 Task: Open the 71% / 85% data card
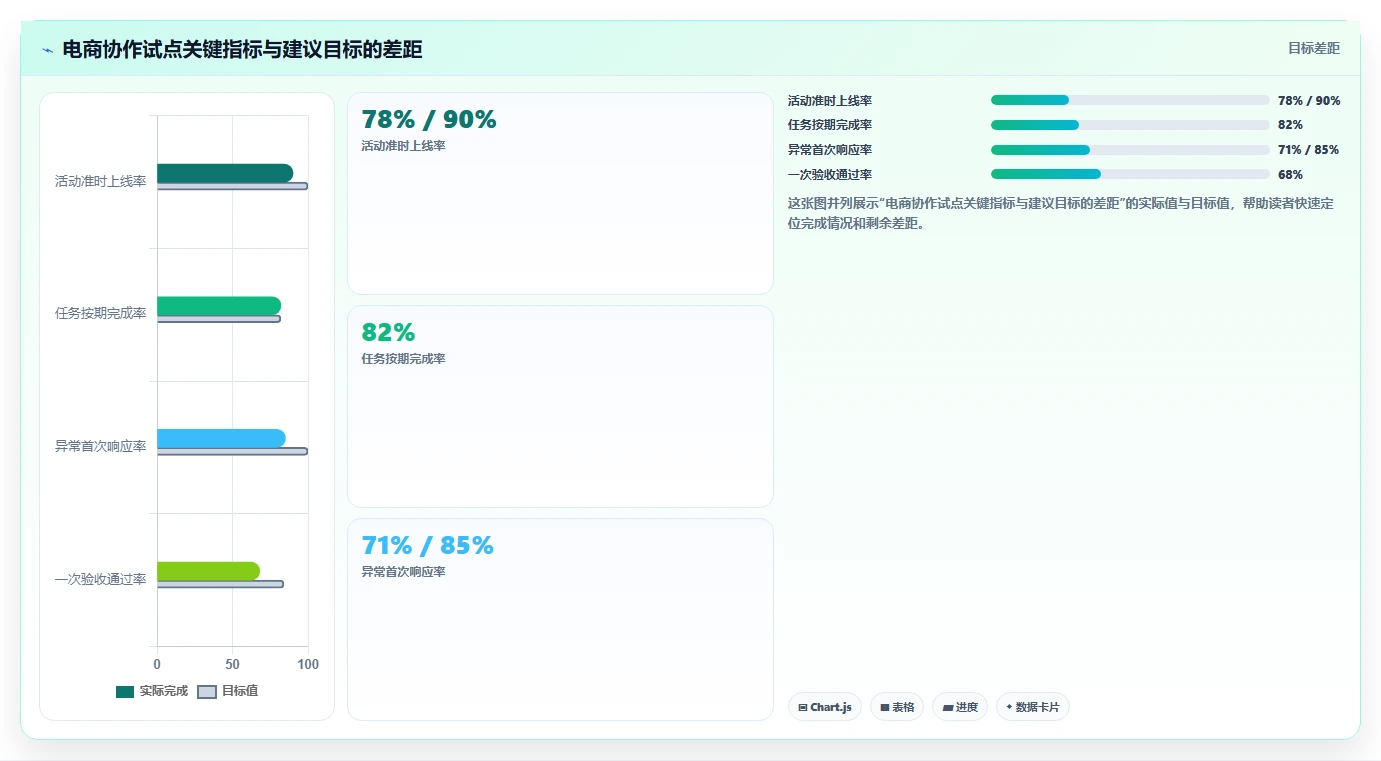pyautogui.click(x=560, y=619)
